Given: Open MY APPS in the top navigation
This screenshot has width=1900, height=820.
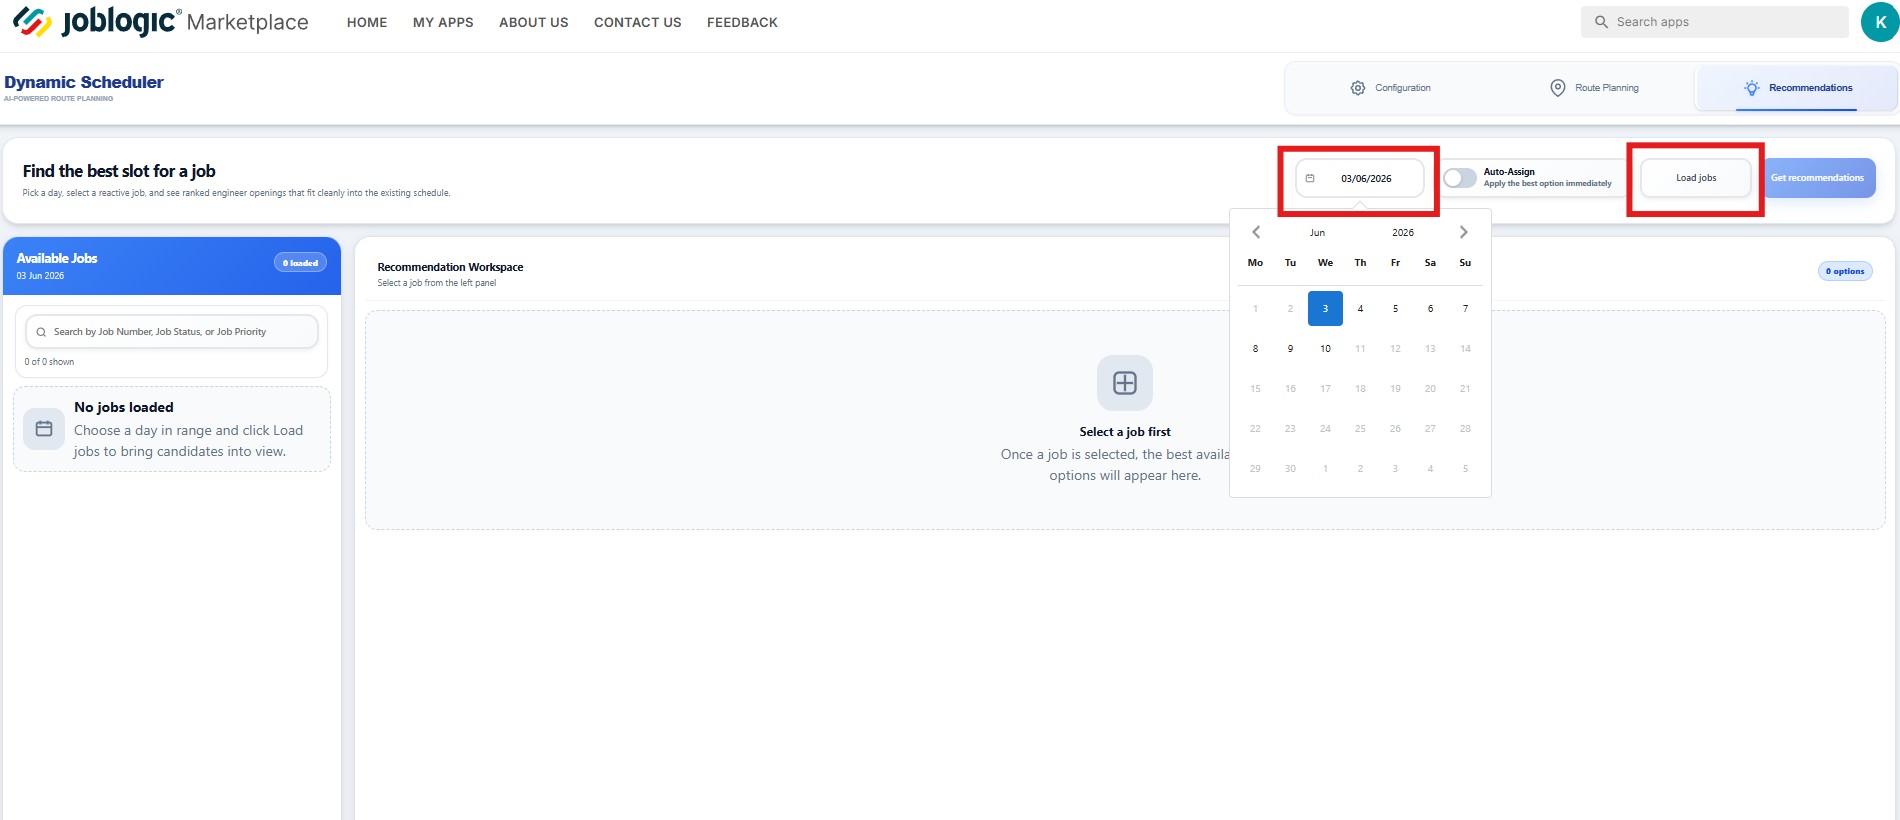Looking at the screenshot, I should (x=443, y=22).
